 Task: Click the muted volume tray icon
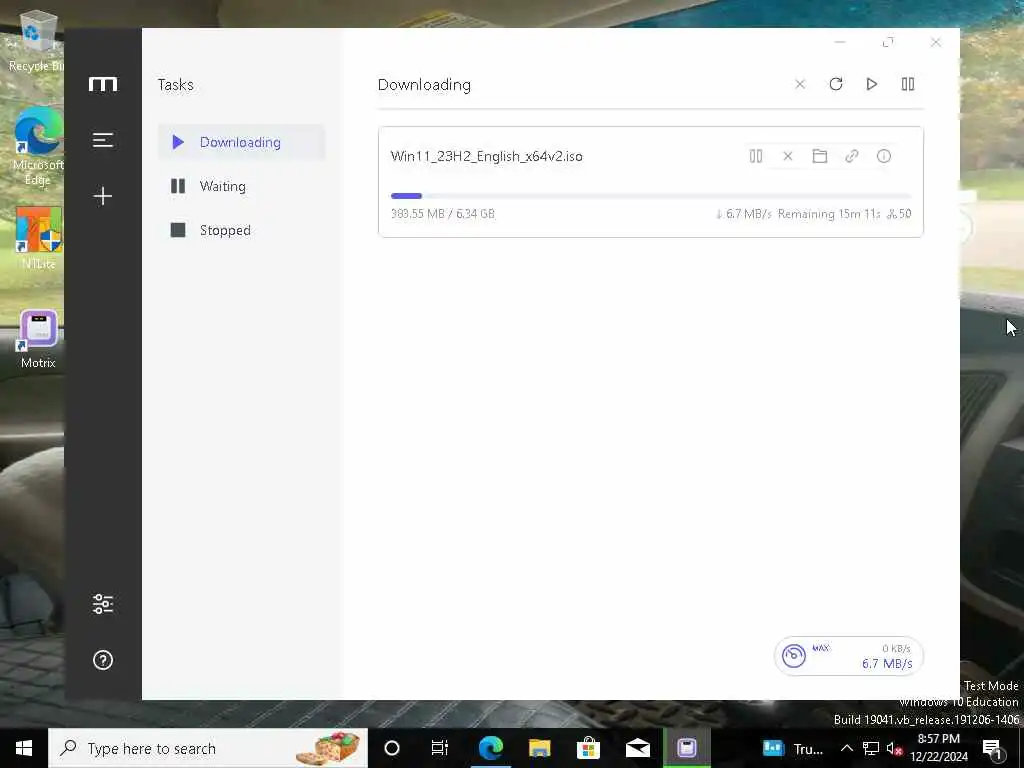894,749
